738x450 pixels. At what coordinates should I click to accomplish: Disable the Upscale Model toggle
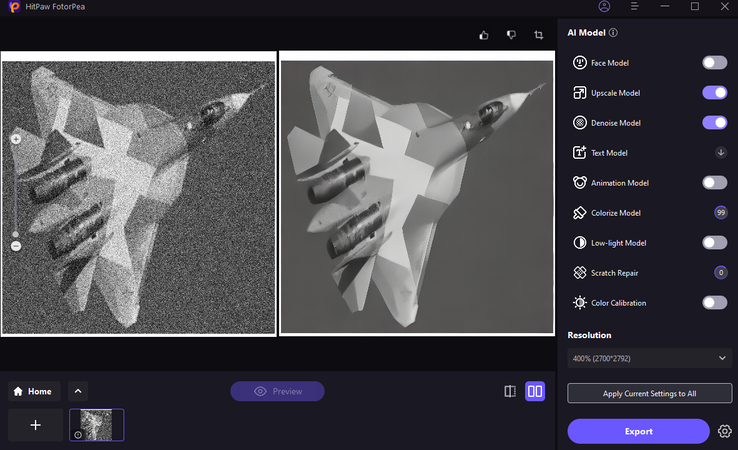point(714,93)
